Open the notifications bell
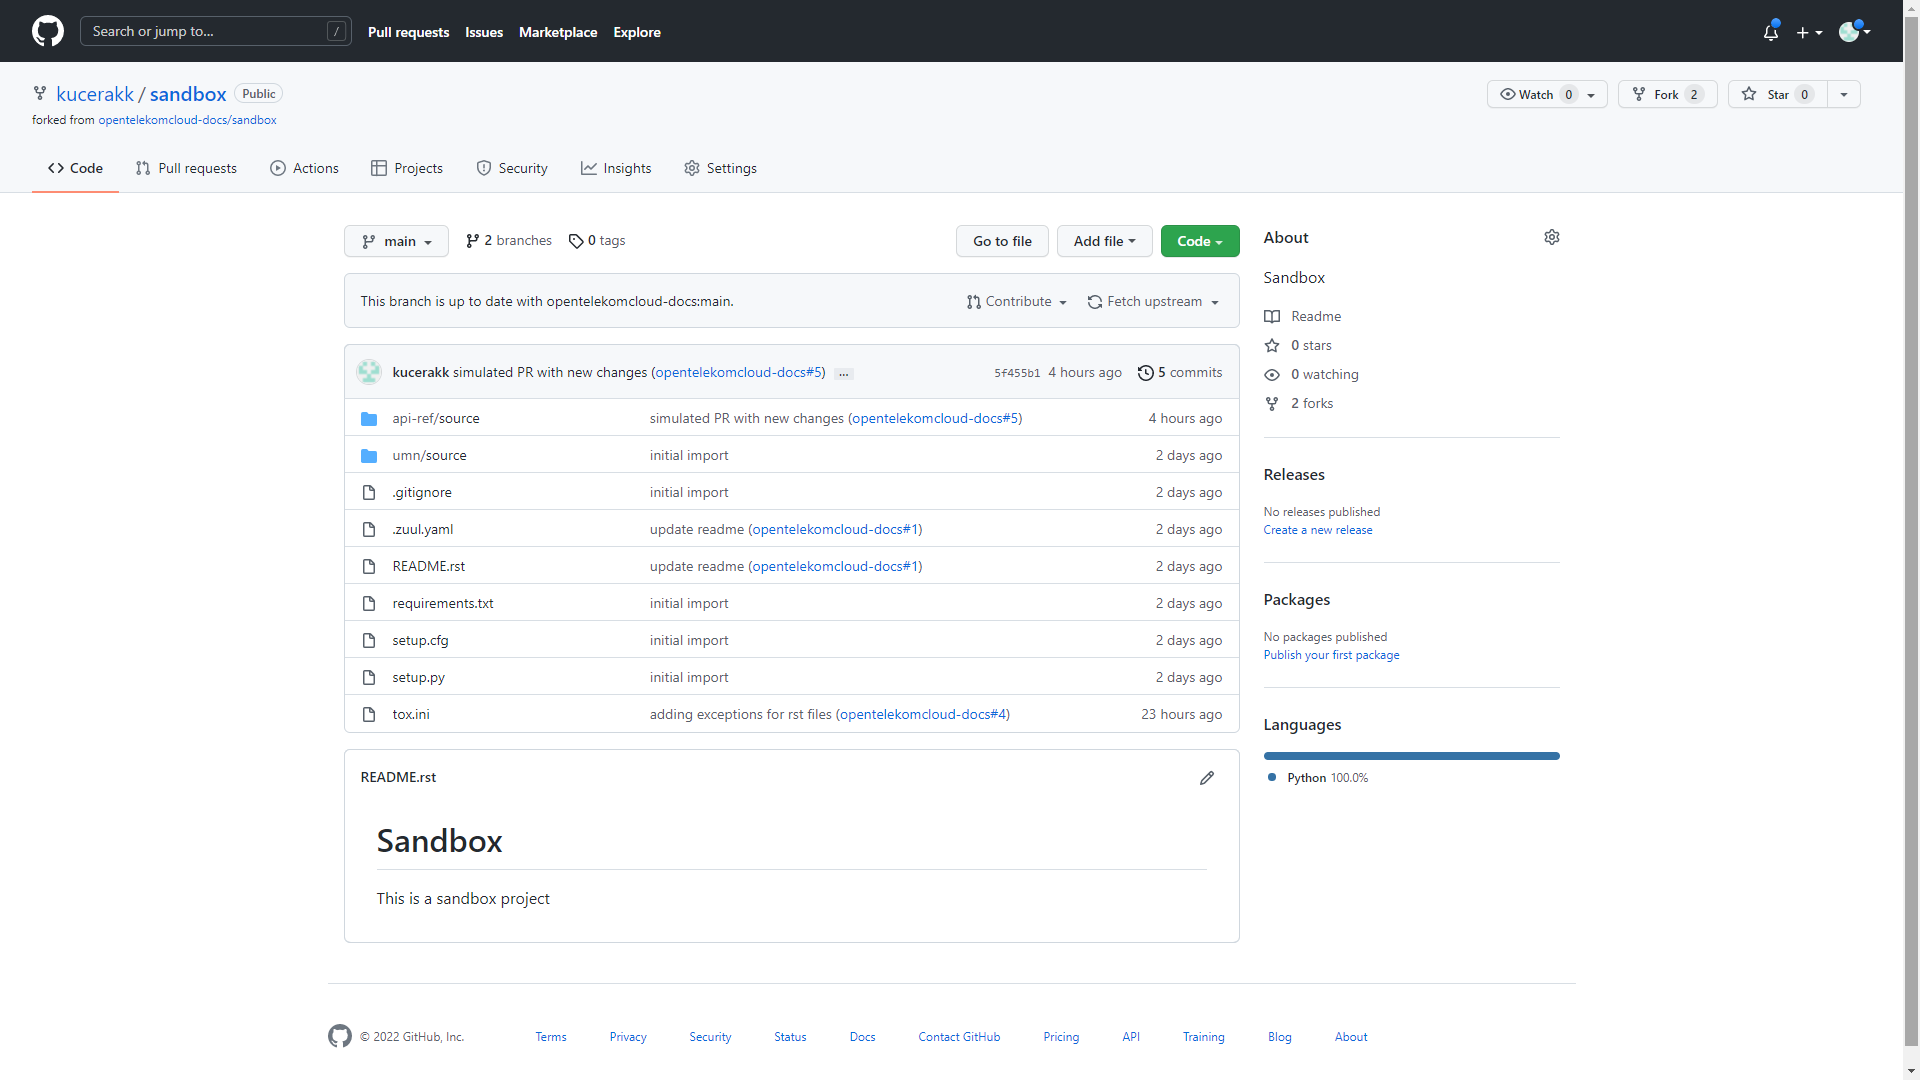 [1771, 32]
